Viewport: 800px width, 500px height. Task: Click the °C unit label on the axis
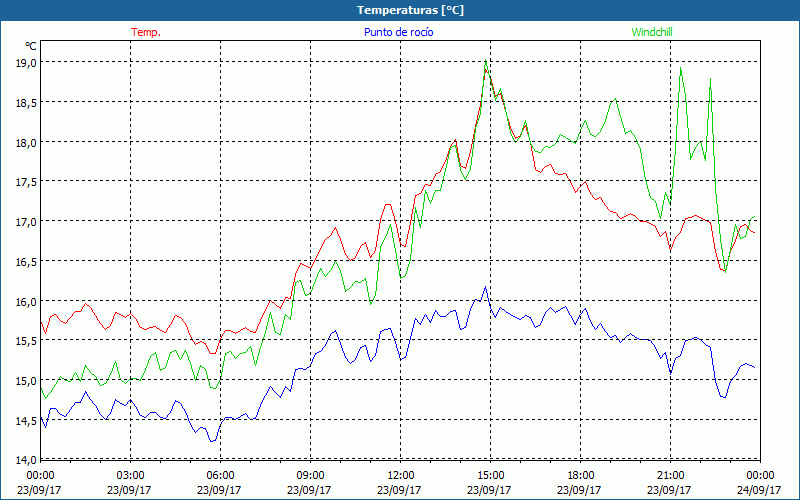pos(31,46)
